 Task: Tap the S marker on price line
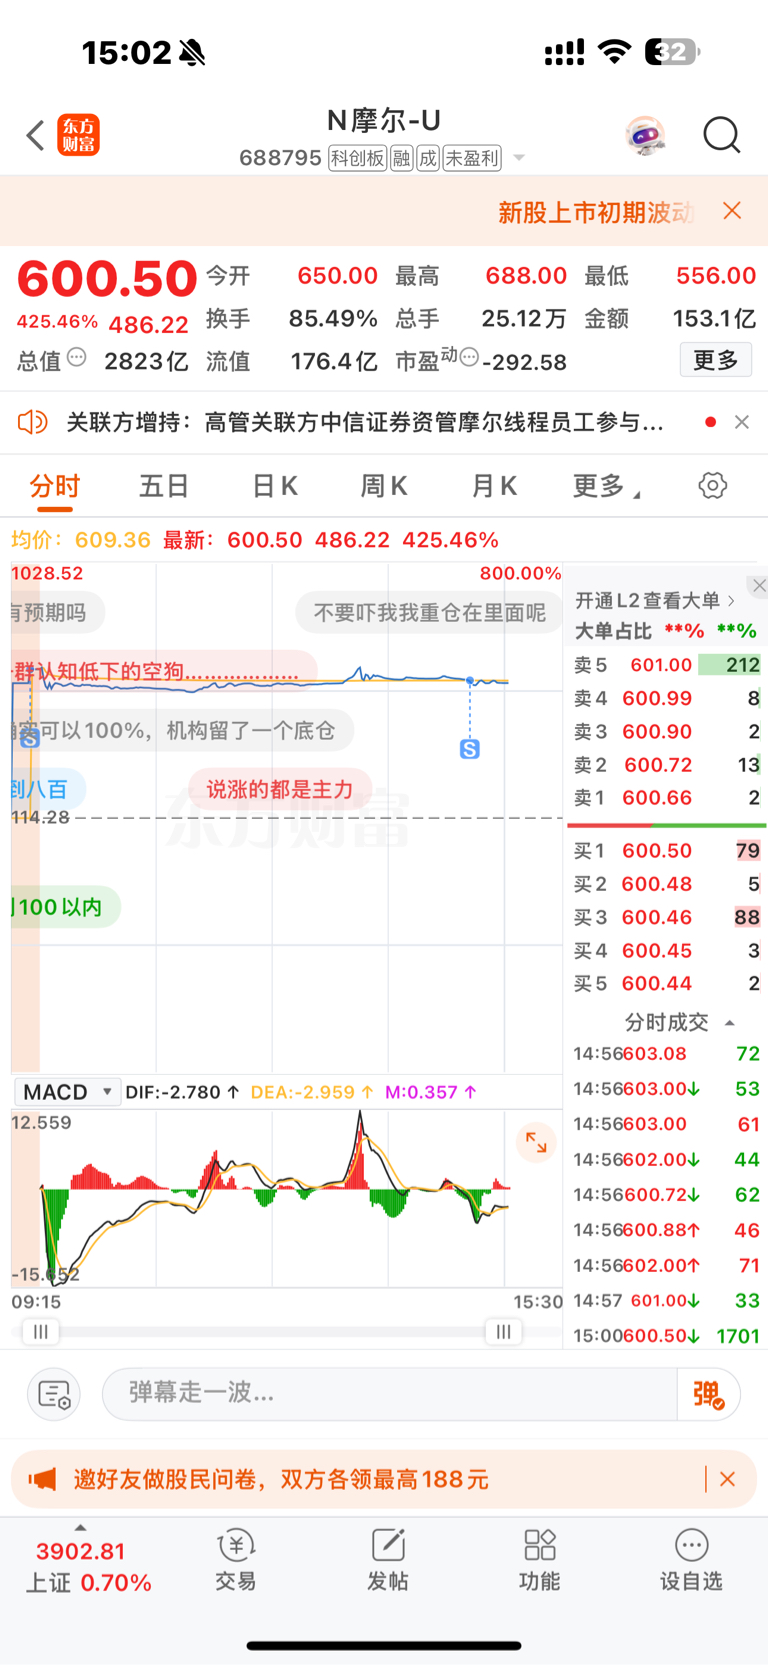[469, 749]
